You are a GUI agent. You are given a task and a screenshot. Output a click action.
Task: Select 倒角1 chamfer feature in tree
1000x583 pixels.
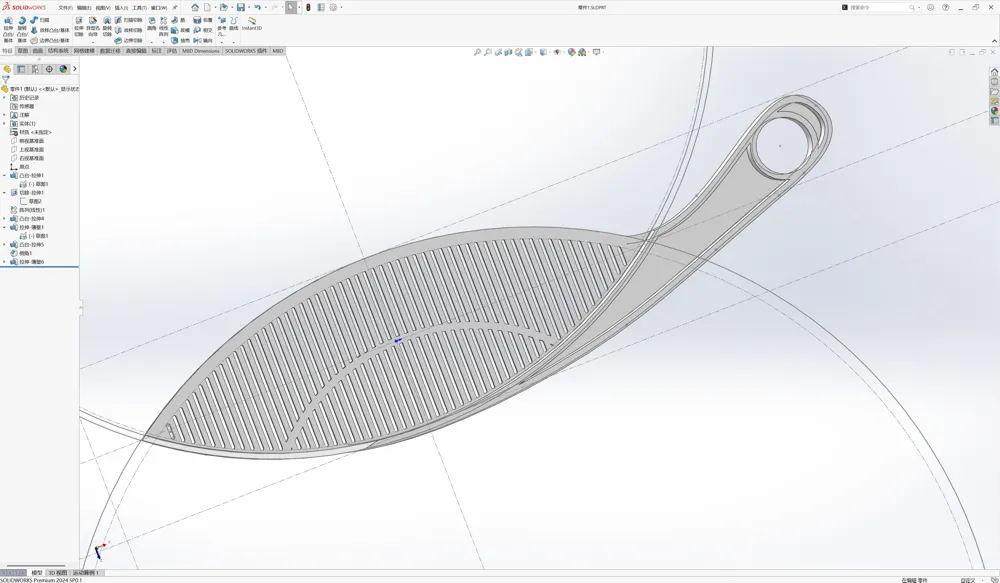point(21,253)
